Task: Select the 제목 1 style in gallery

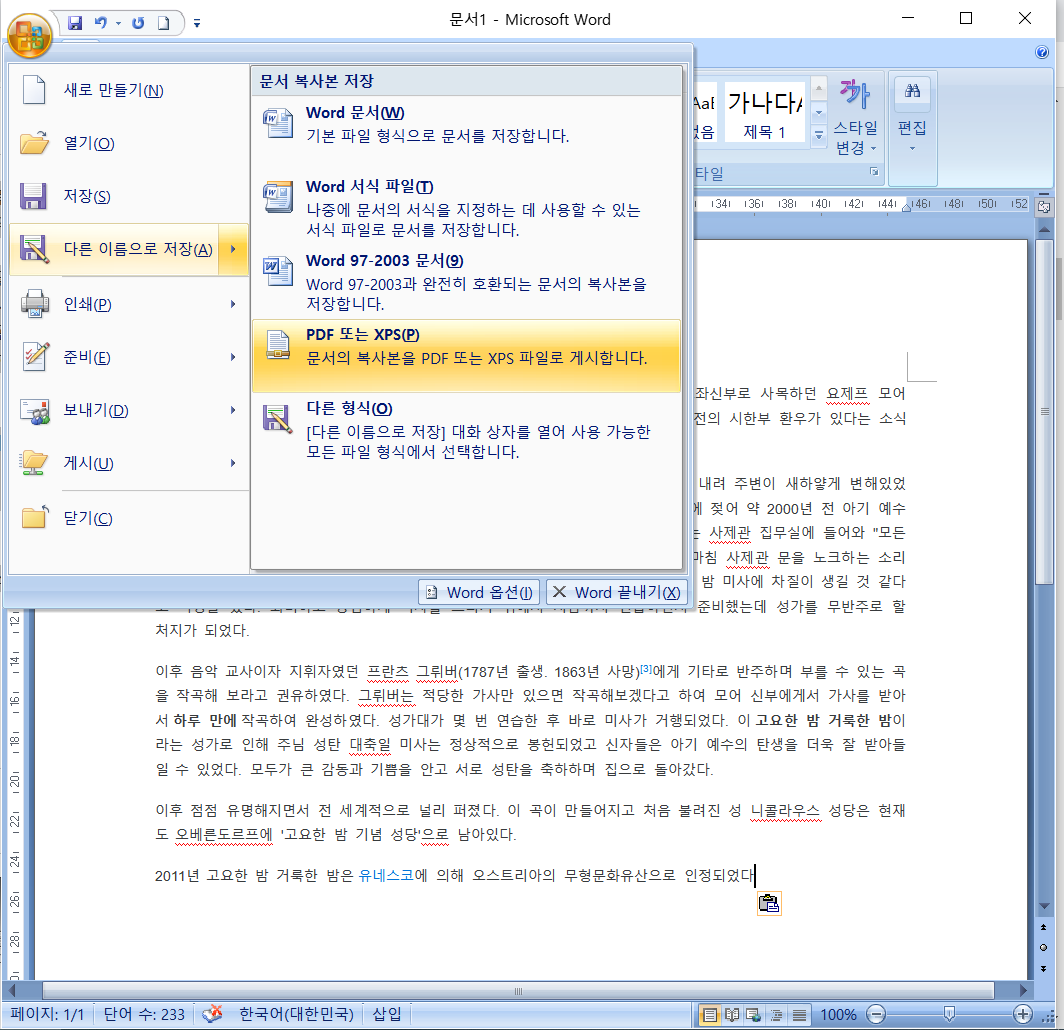Action: 765,112
